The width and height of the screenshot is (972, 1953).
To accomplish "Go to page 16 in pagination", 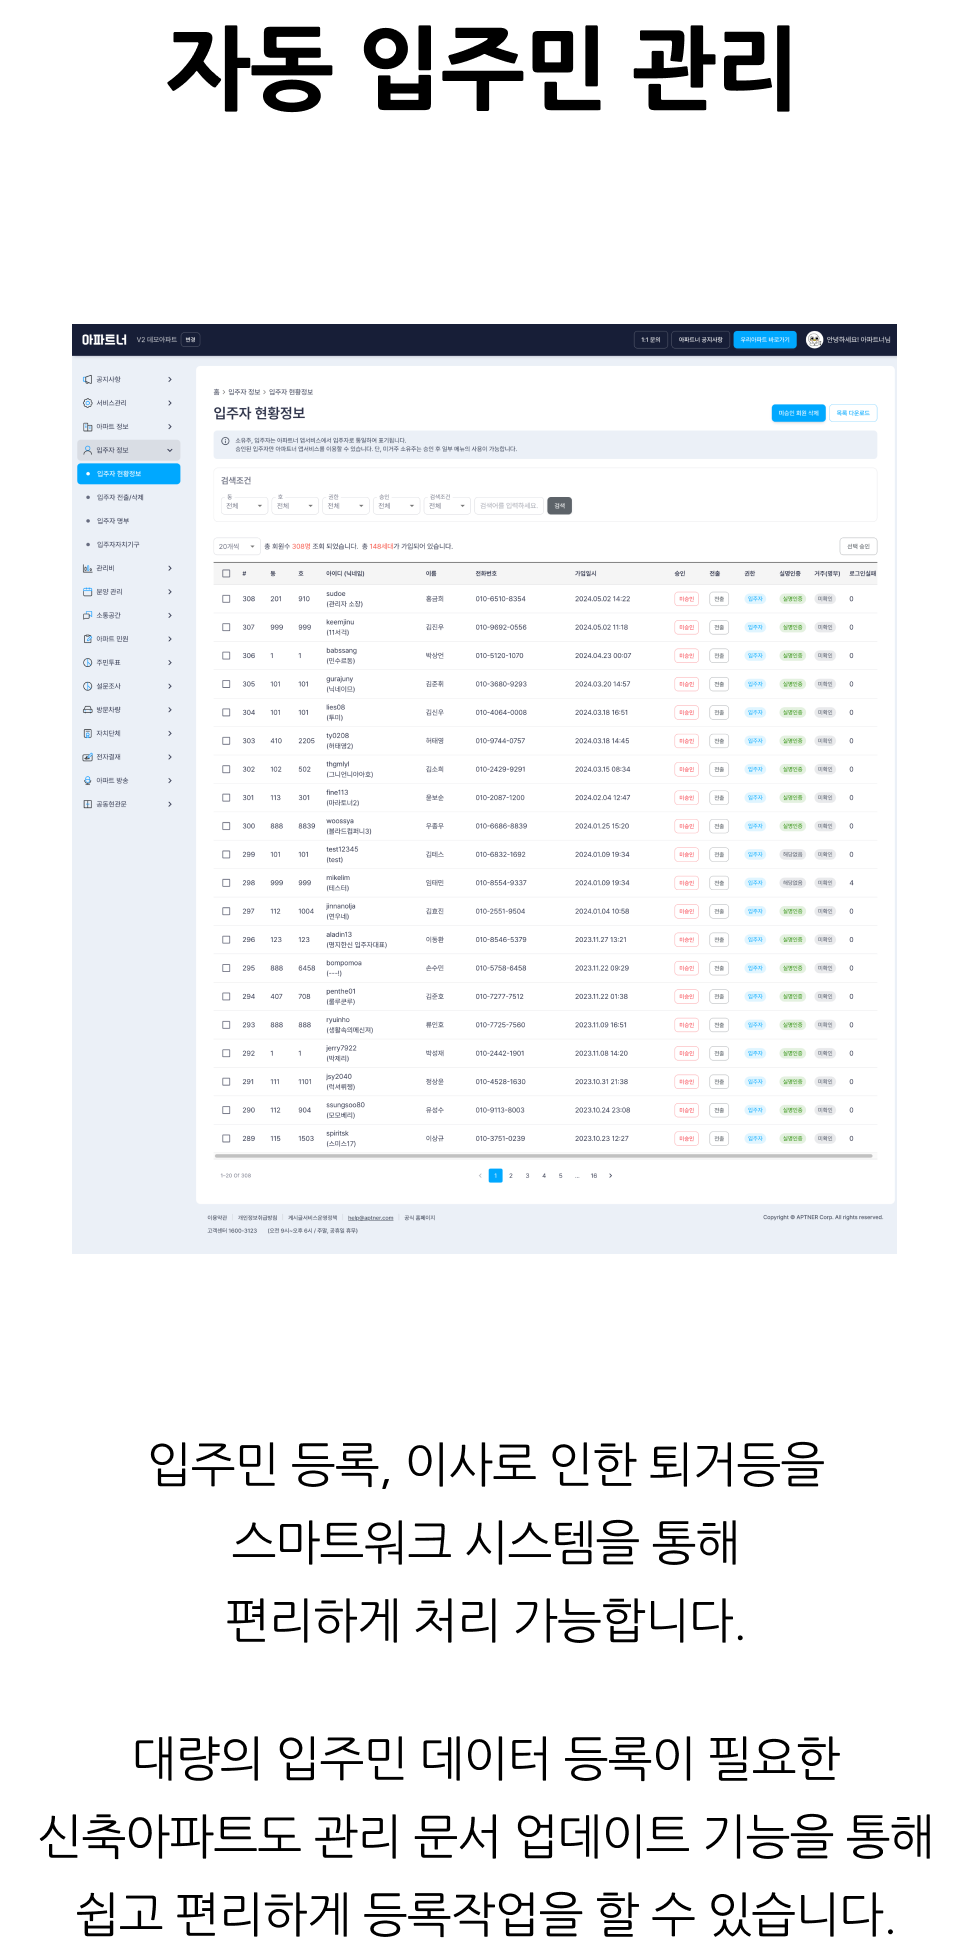I will [593, 1176].
